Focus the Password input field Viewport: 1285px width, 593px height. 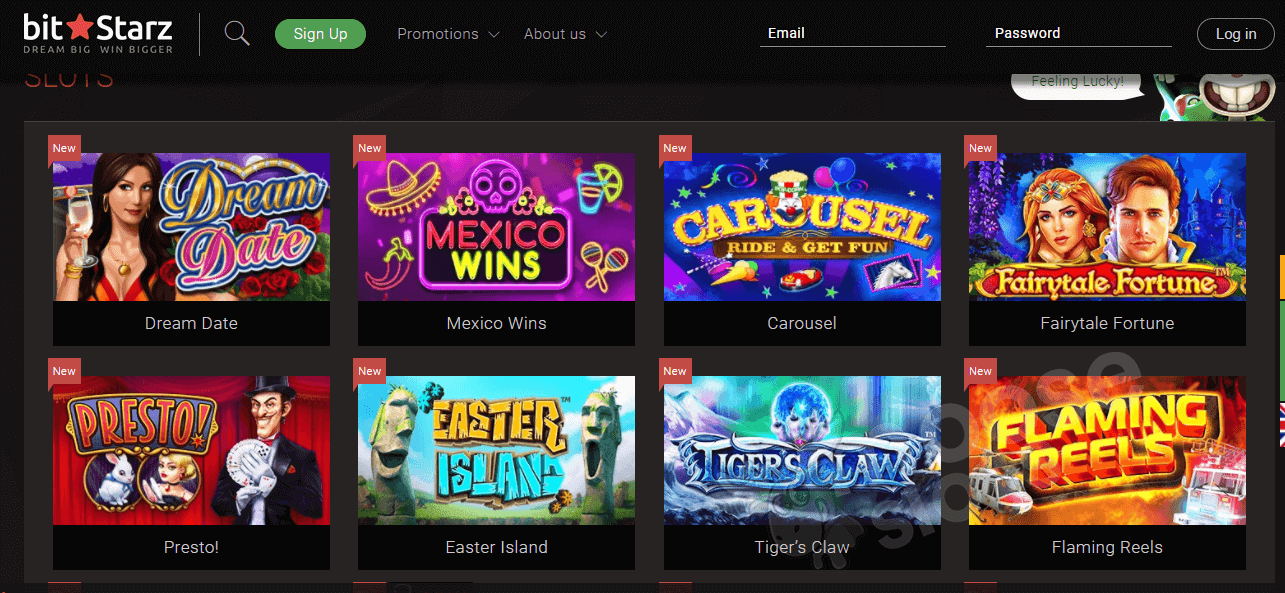tap(1079, 34)
